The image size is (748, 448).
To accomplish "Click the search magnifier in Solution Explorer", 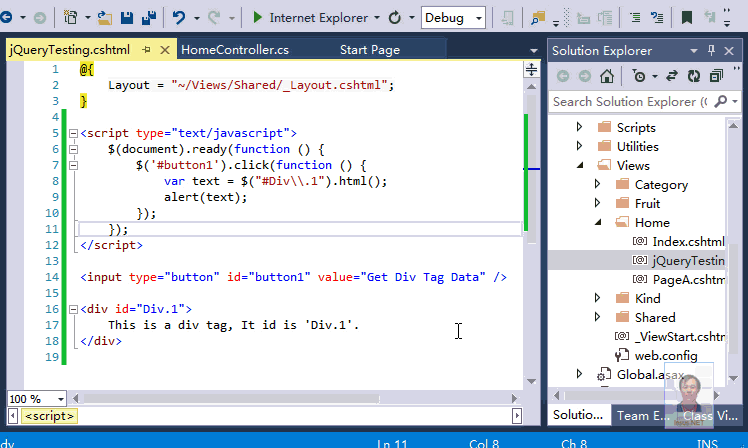I will 721,101.
